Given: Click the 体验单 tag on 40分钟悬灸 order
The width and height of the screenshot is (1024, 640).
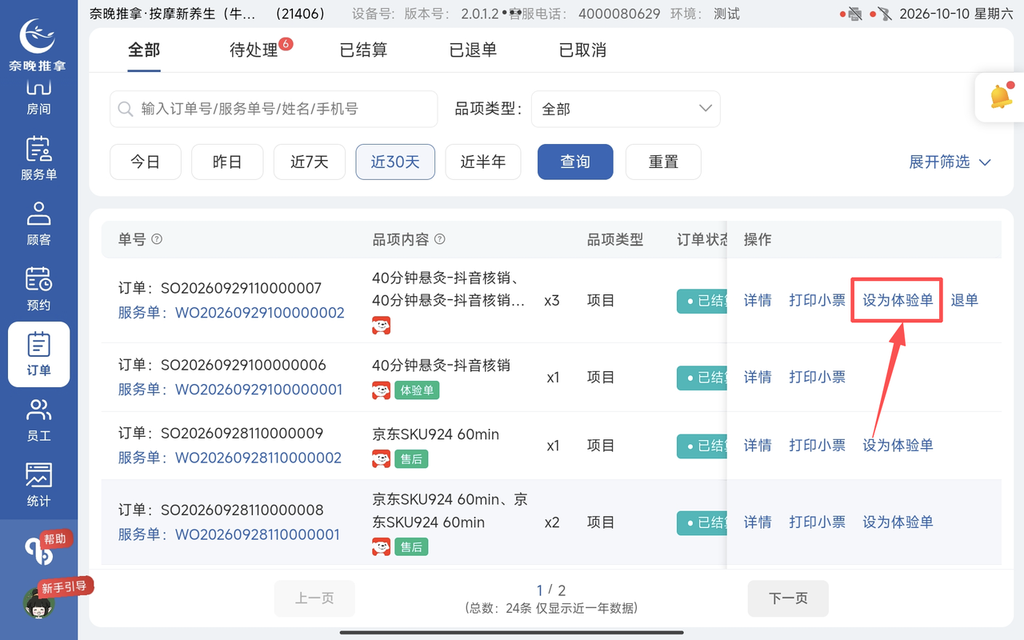Looking at the screenshot, I should [417, 391].
